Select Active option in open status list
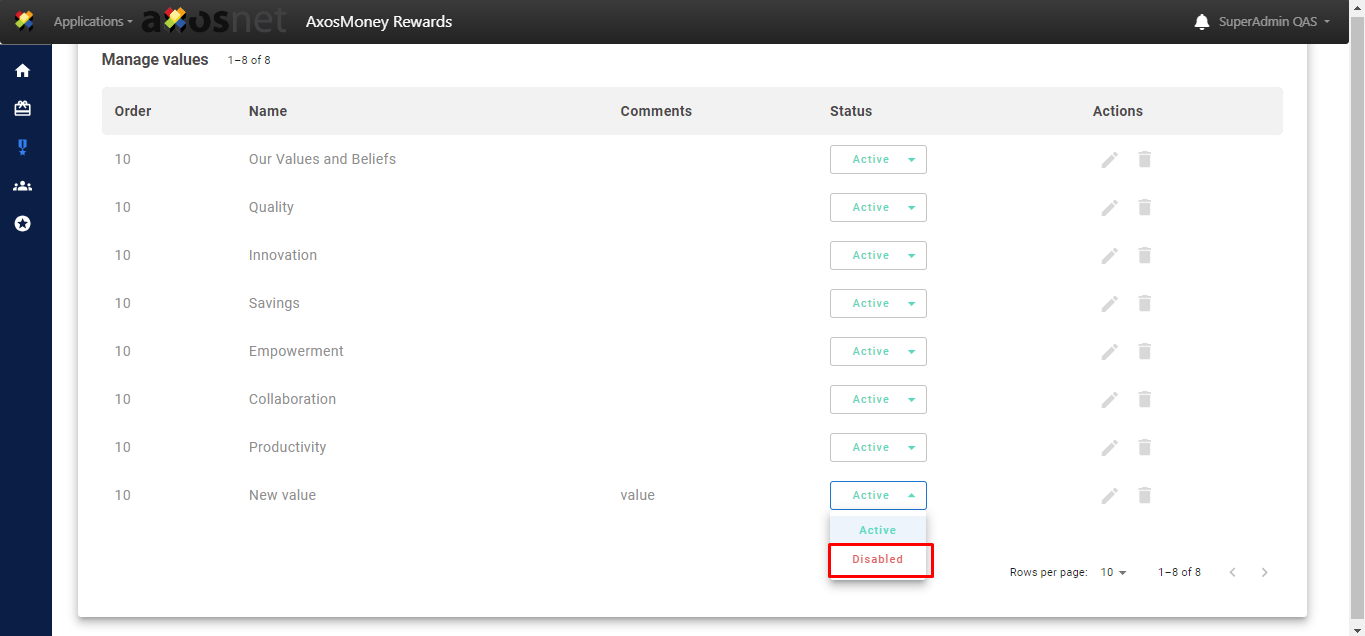The height and width of the screenshot is (636, 1365). [x=878, y=530]
